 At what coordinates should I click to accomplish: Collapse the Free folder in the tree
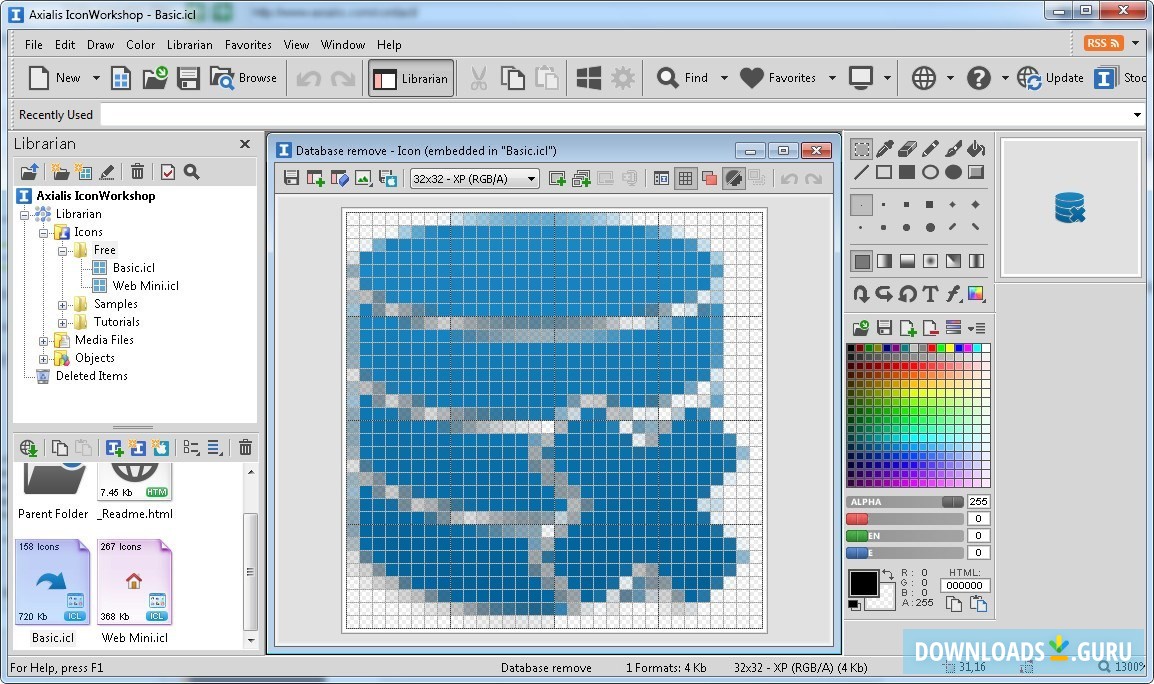[62, 250]
